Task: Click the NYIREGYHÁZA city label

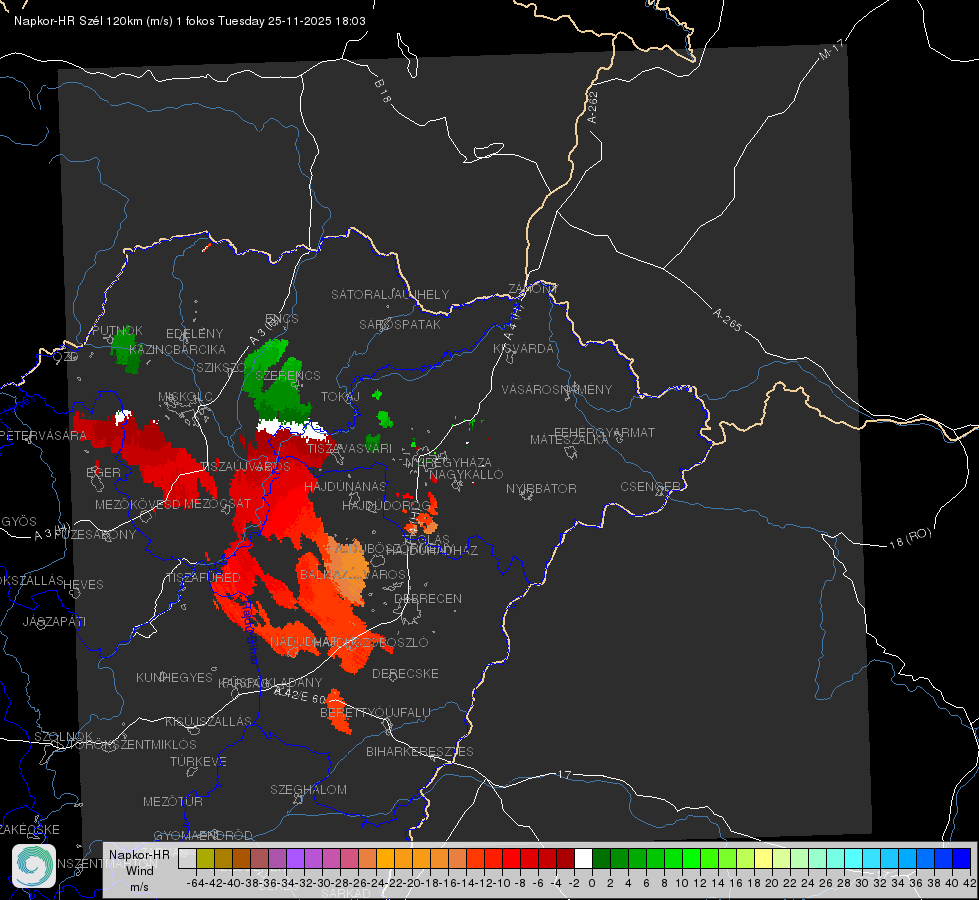Action: point(448,462)
